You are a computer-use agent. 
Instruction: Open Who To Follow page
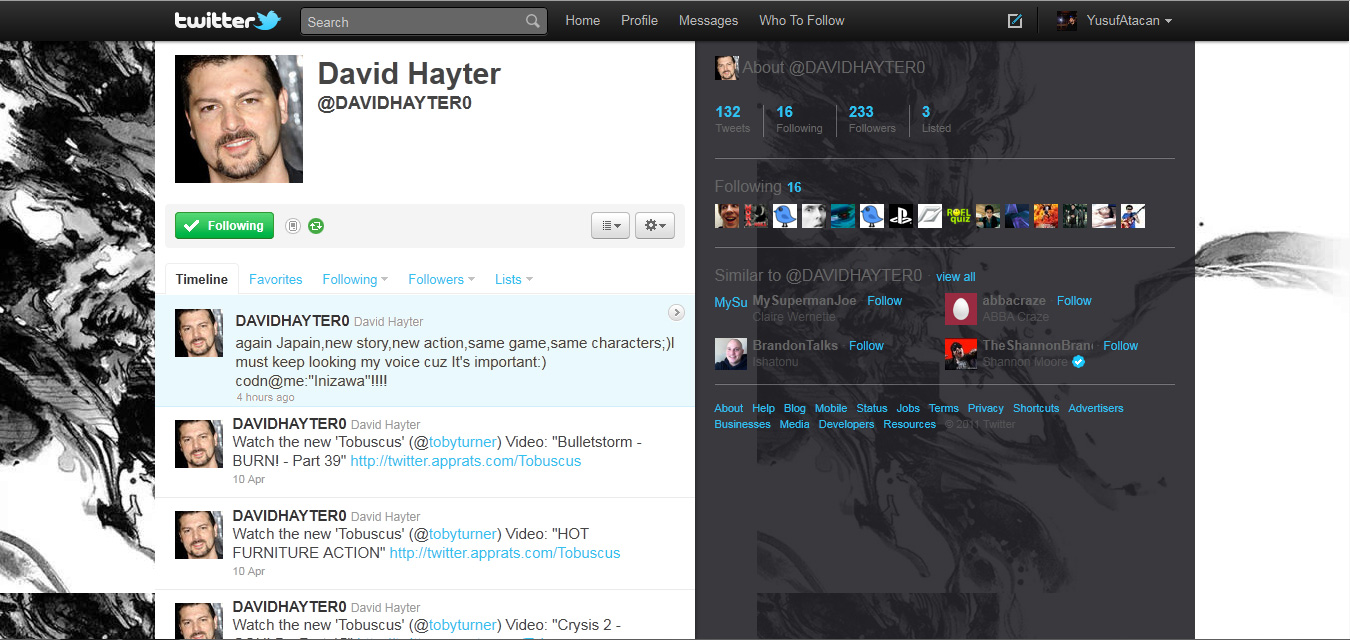pos(802,20)
